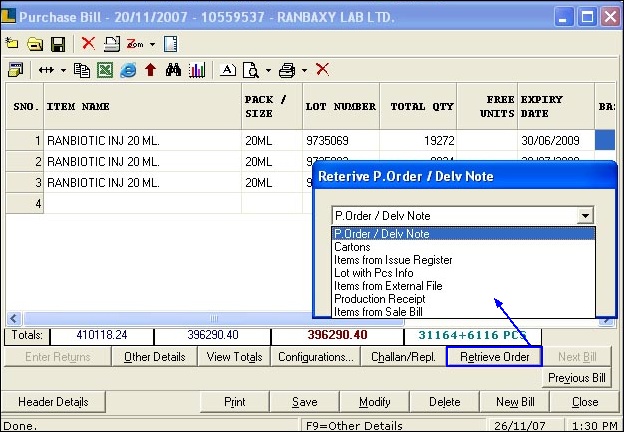Click the New folder icon in top toolbar
The height and width of the screenshot is (432, 624).
[x=12, y=43]
